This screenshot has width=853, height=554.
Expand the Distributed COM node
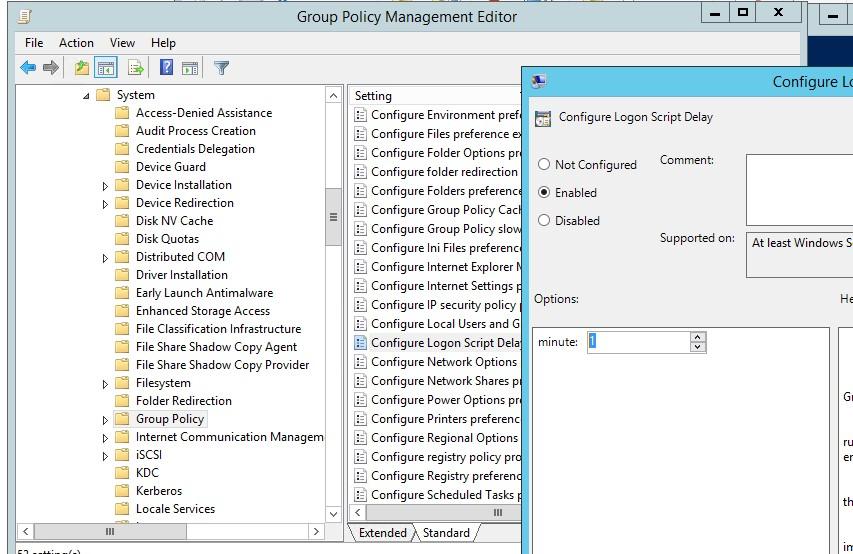tap(106, 258)
